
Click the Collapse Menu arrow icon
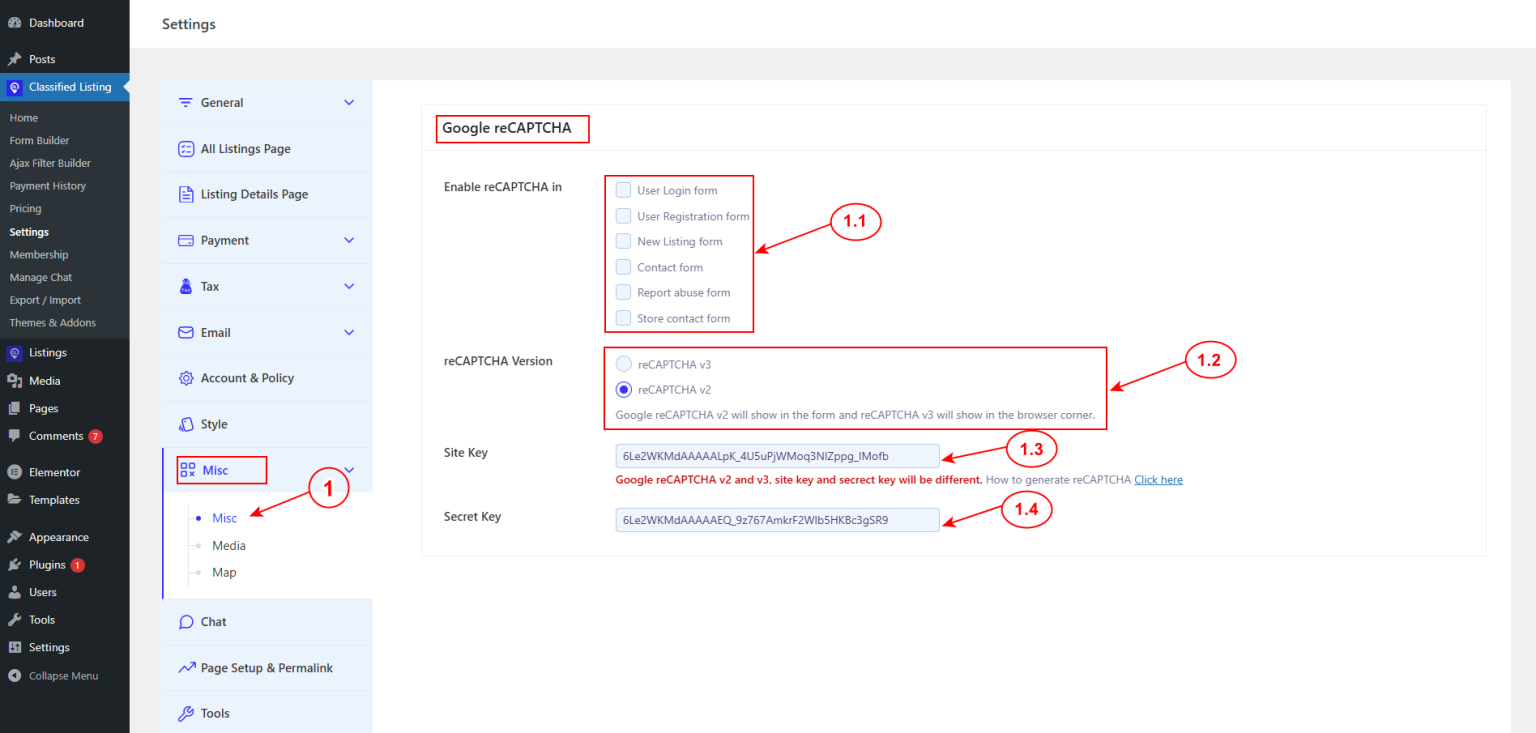15,676
